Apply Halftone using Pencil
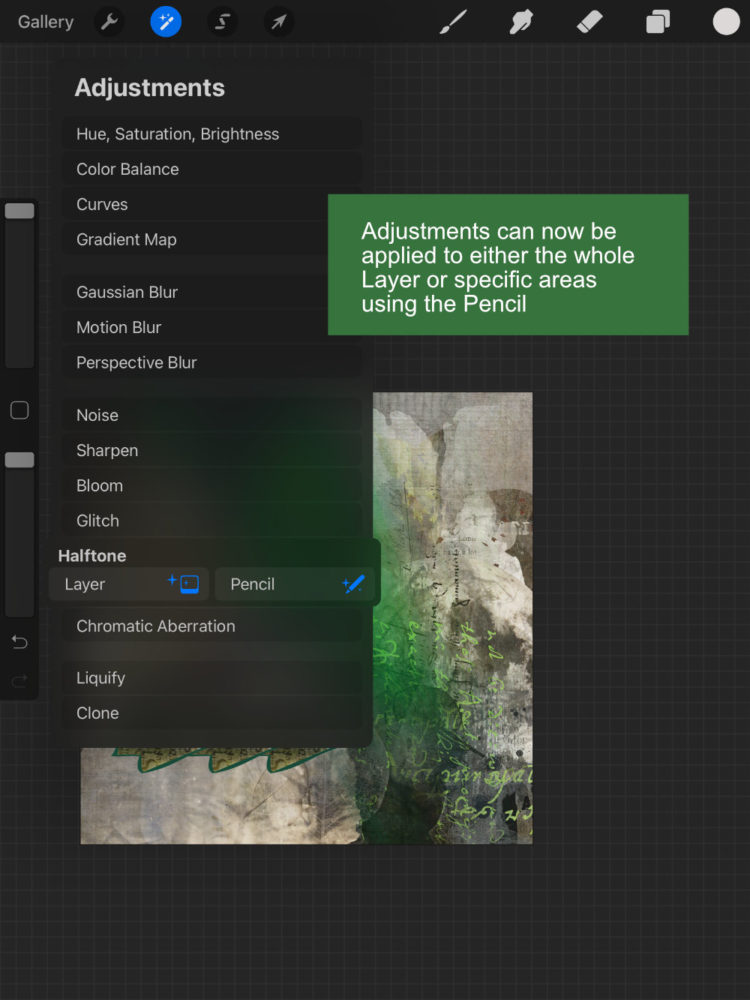The height and width of the screenshot is (1000, 750). click(295, 584)
